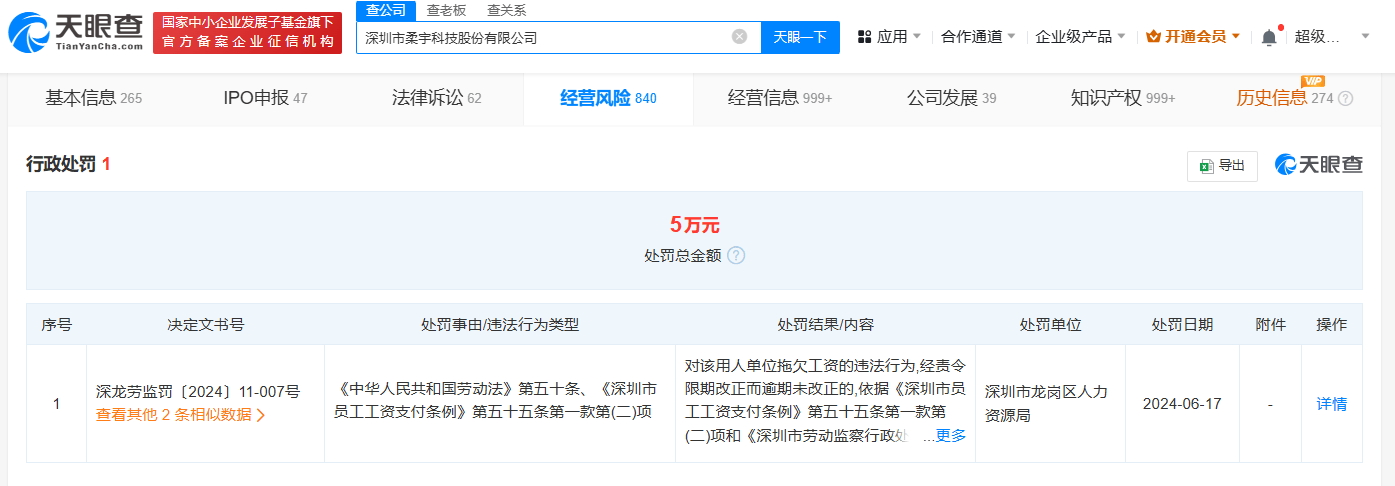Expand full penalty content via 更多
The height and width of the screenshot is (486, 1395).
point(950,435)
